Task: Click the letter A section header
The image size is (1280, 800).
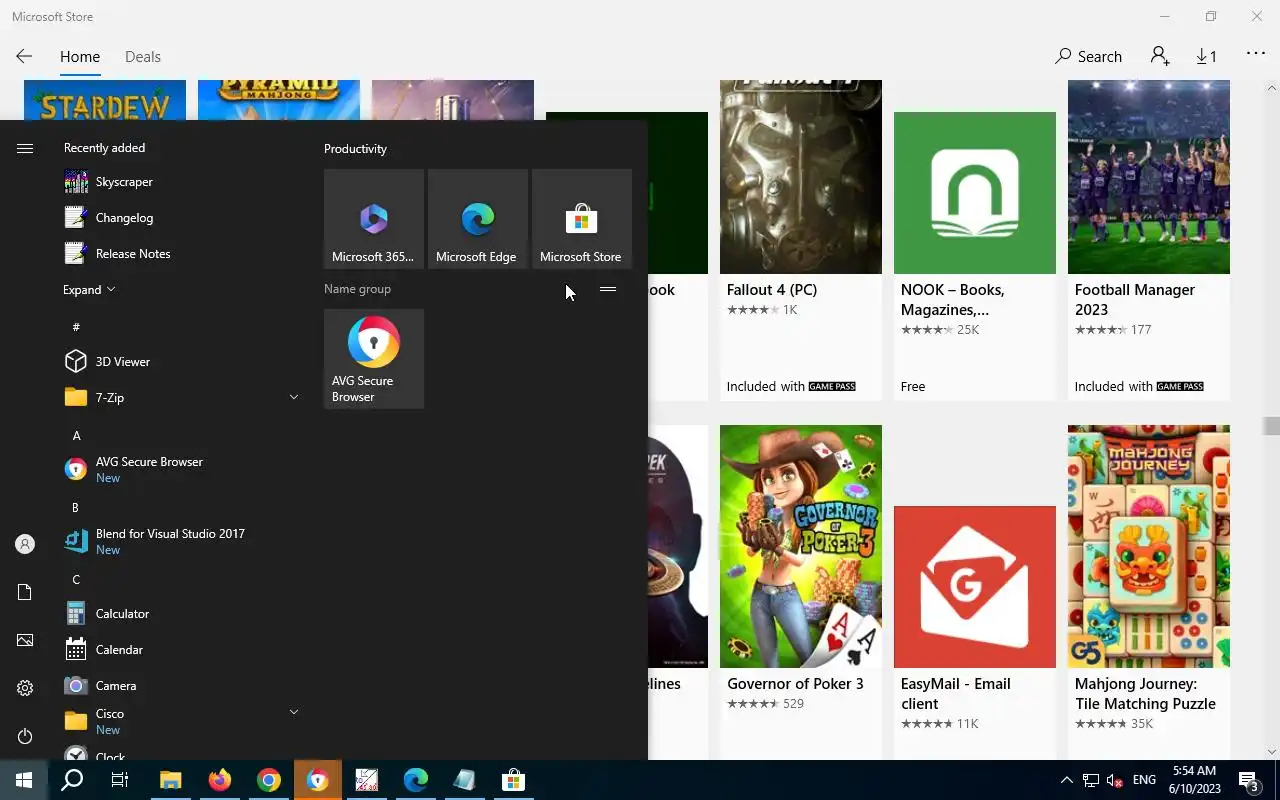Action: tap(77, 436)
